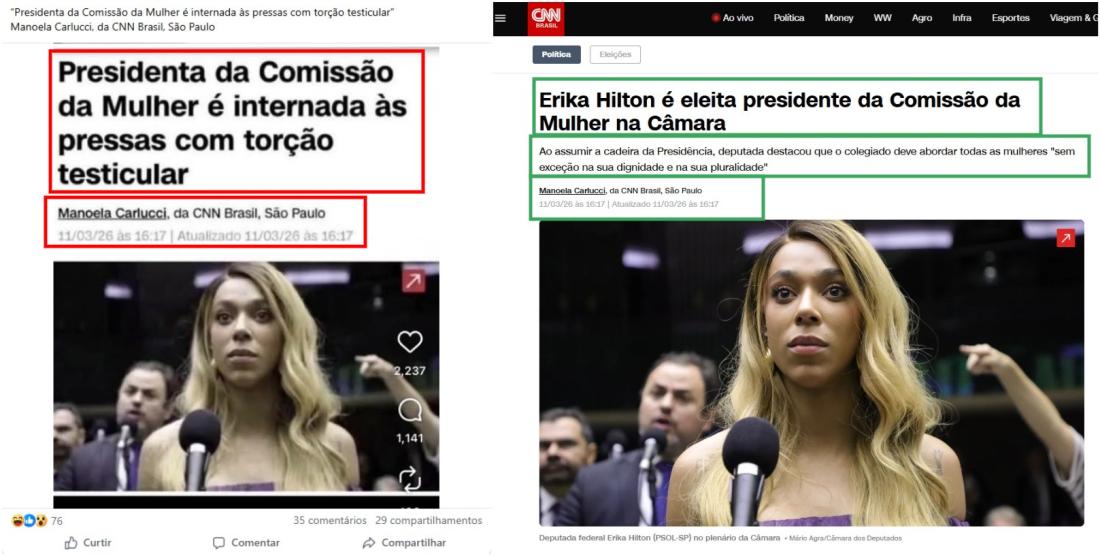Click the Comentar button
1100x556 pixels.
tap(246, 543)
